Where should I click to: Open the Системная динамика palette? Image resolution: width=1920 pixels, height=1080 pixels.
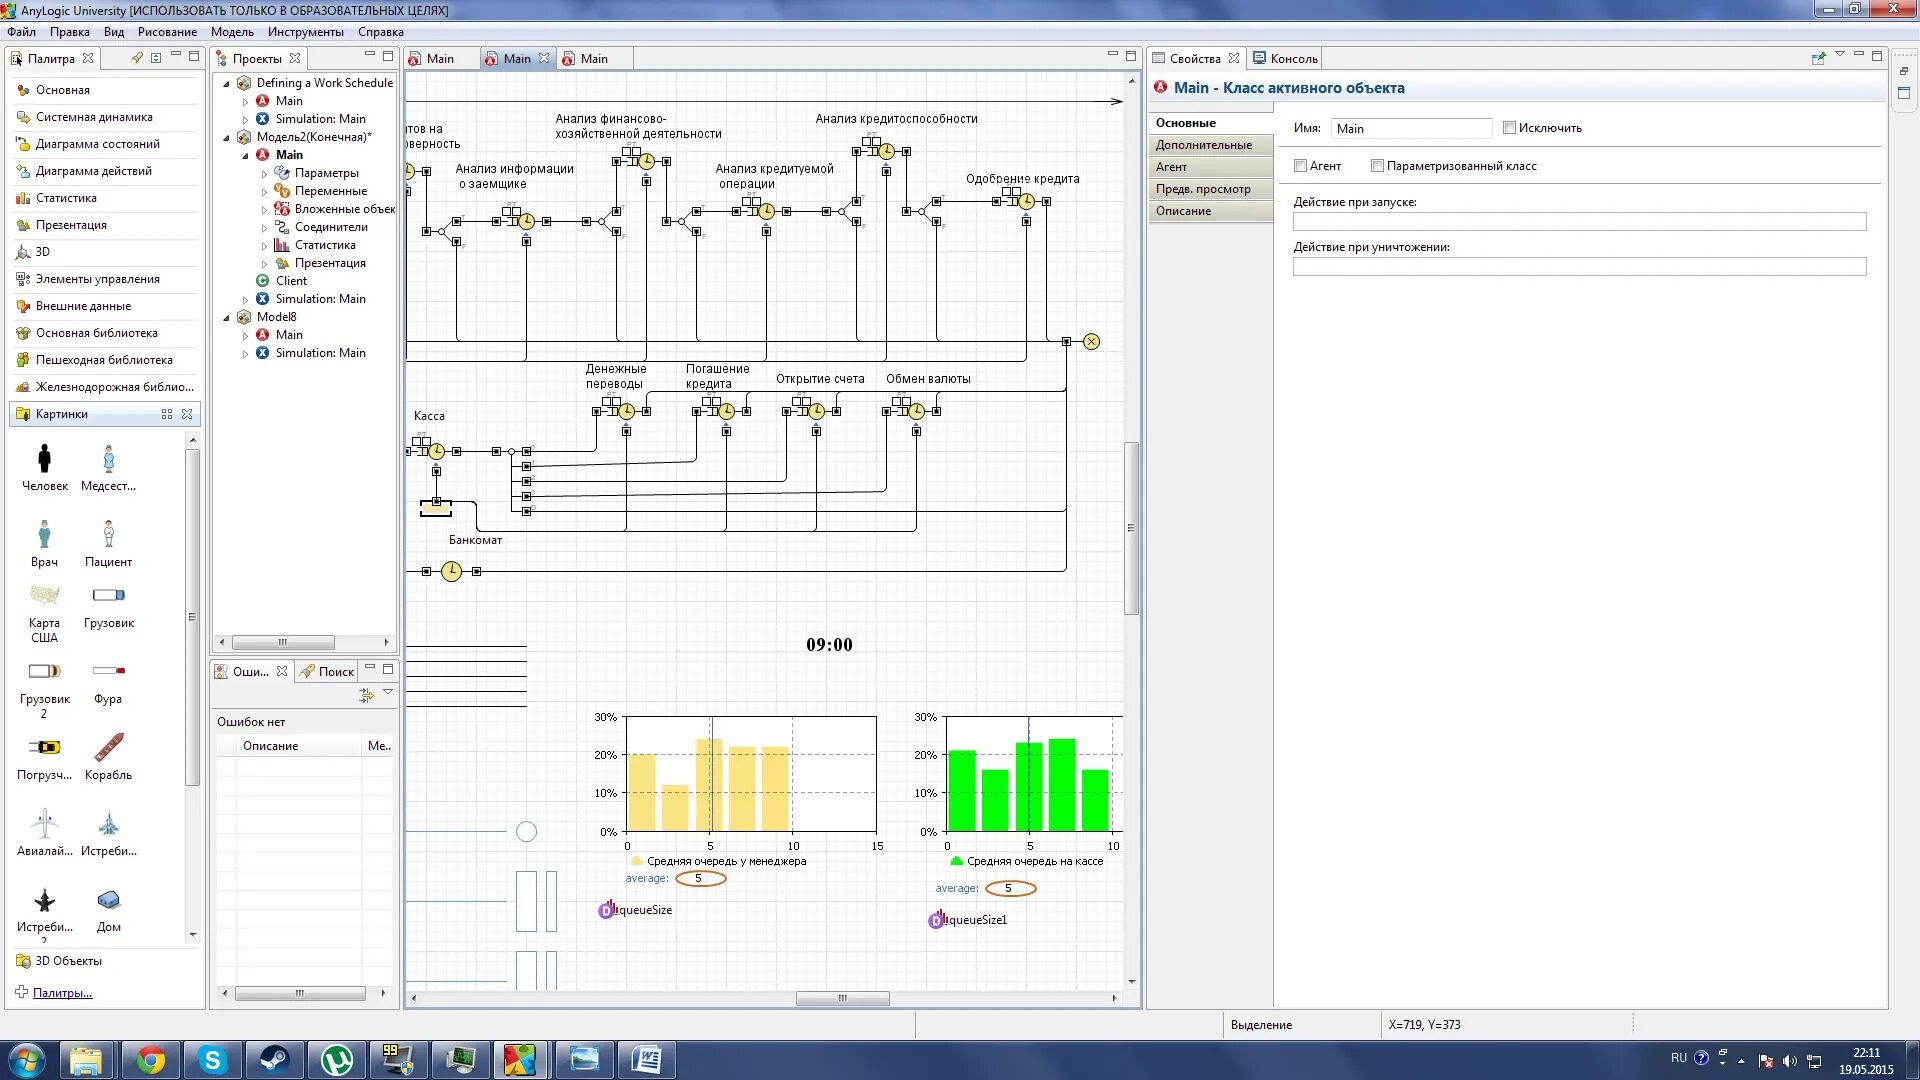pos(93,117)
